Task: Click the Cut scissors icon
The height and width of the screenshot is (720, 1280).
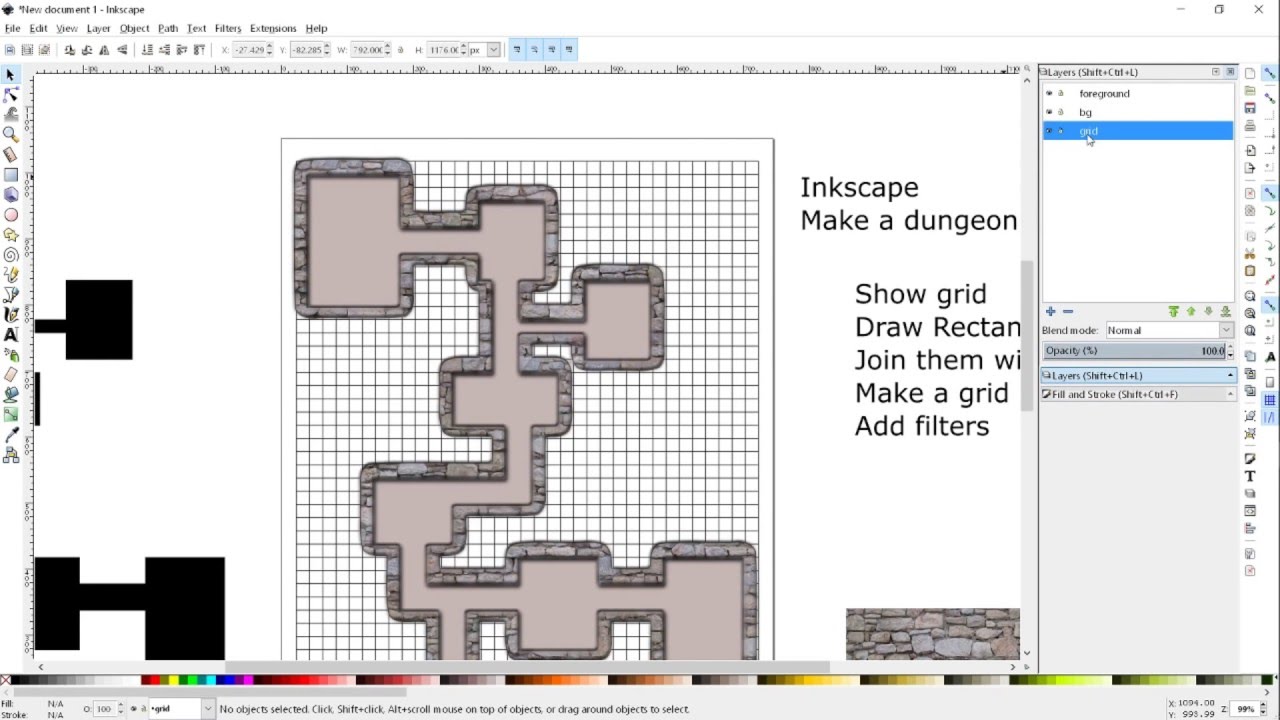Action: coord(1250,253)
